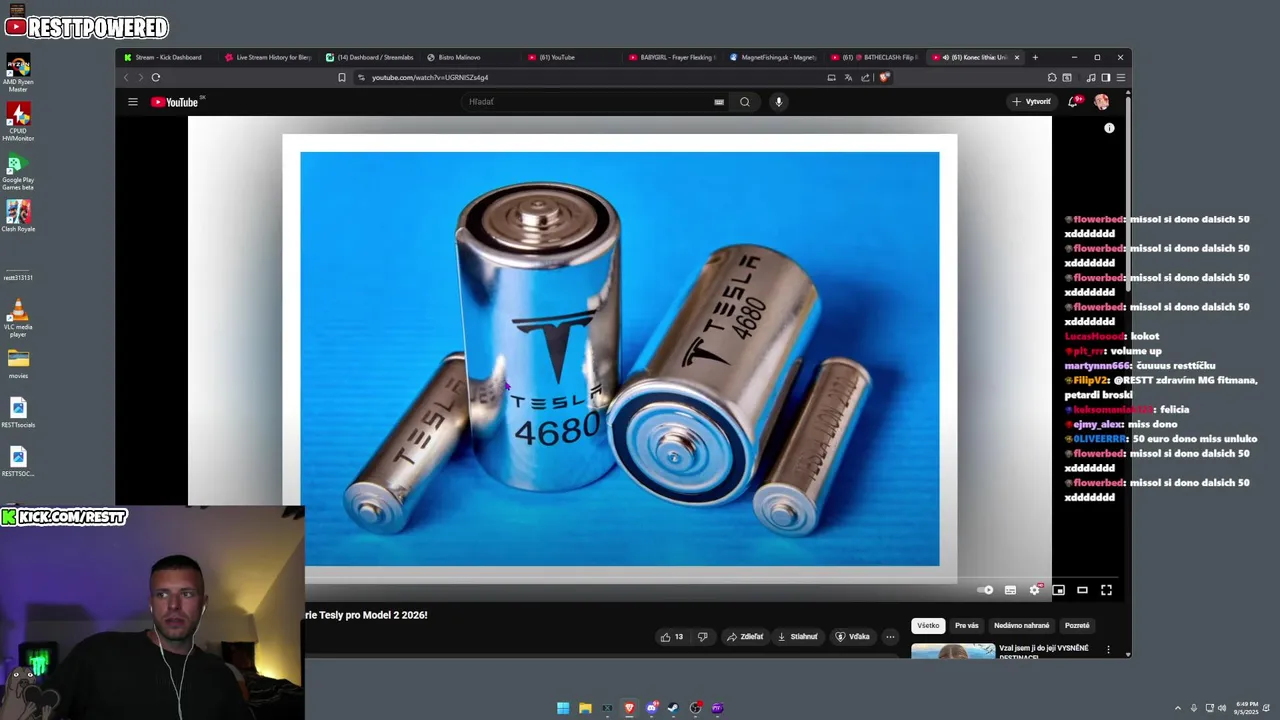Click Zdieľať share button
This screenshot has height=720, width=1280.
[x=745, y=637]
